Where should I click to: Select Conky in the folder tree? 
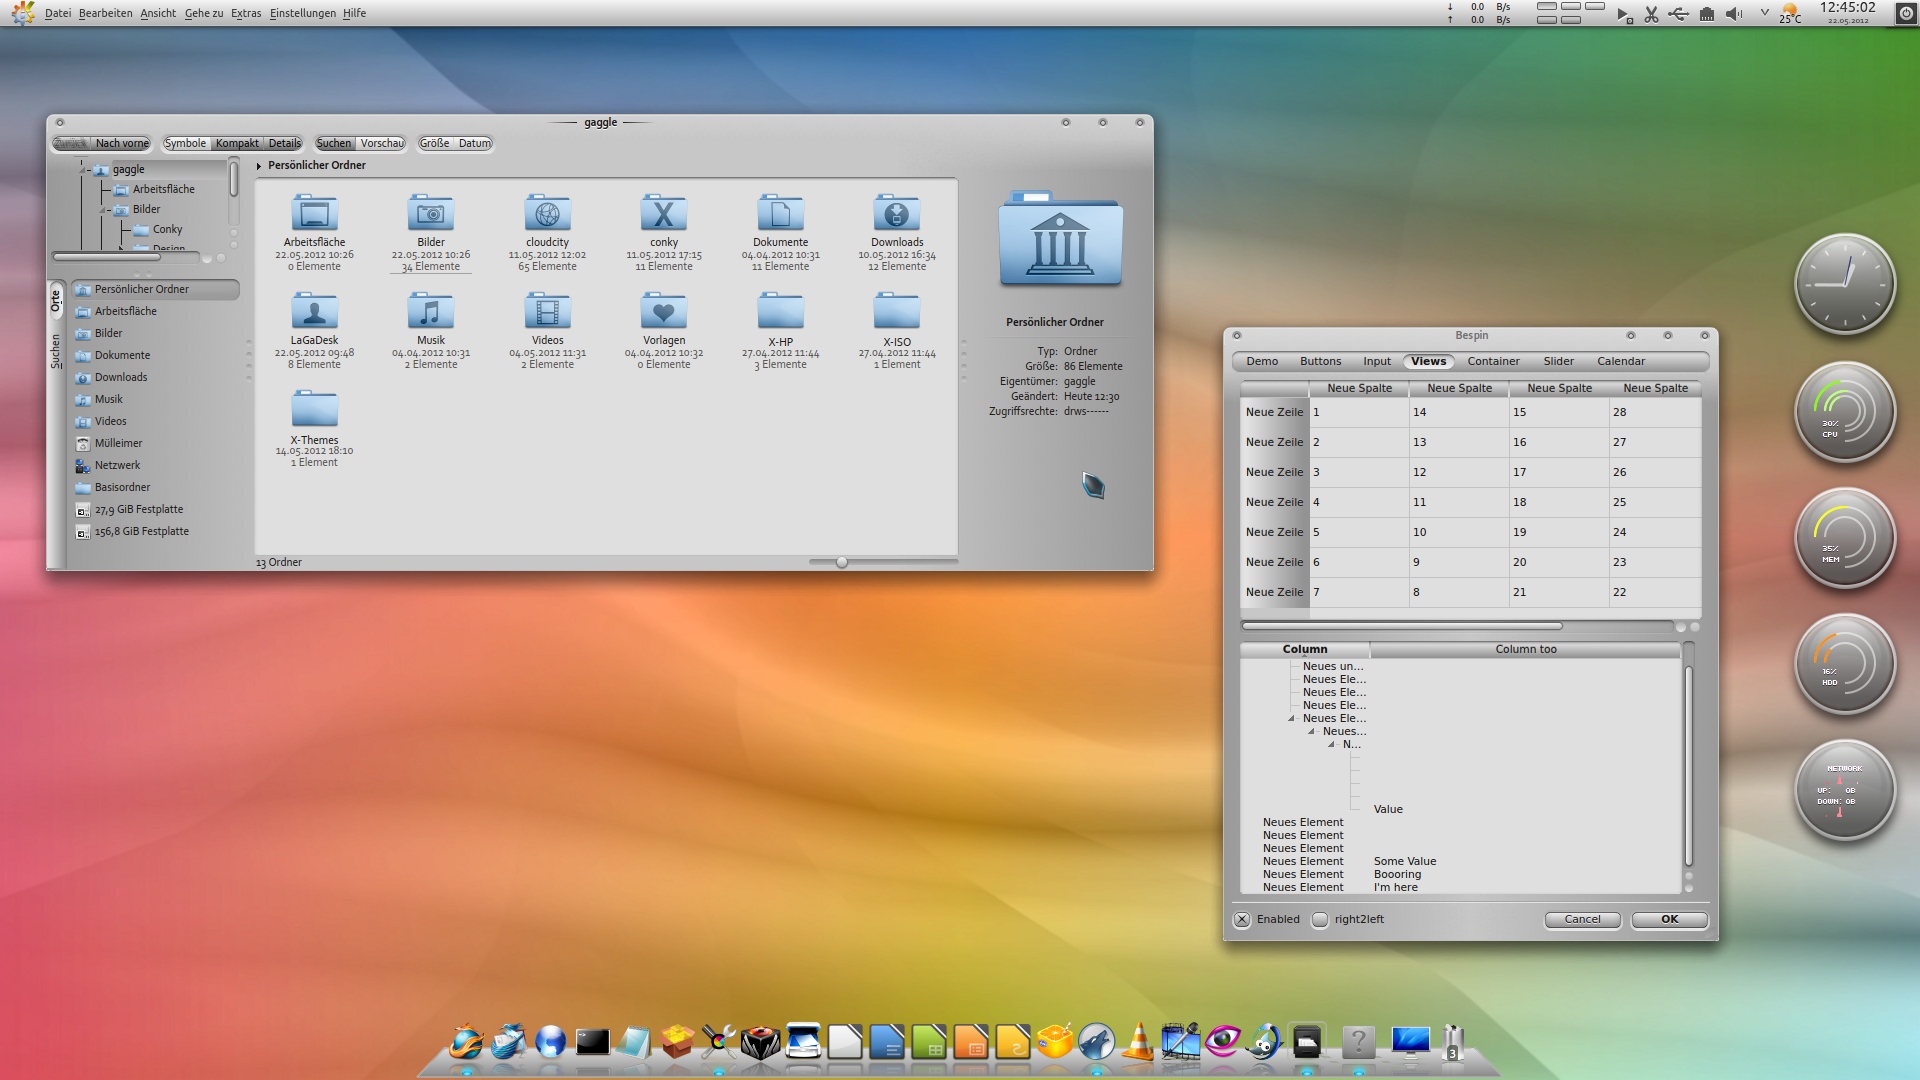coord(167,229)
